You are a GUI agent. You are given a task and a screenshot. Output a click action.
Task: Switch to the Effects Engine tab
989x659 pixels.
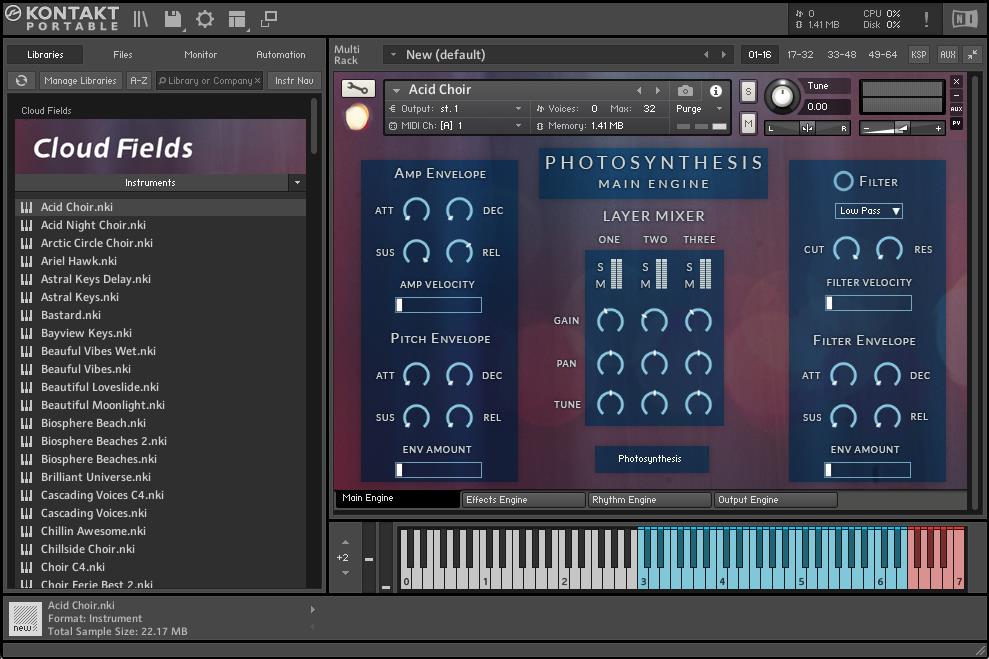[x=524, y=500]
